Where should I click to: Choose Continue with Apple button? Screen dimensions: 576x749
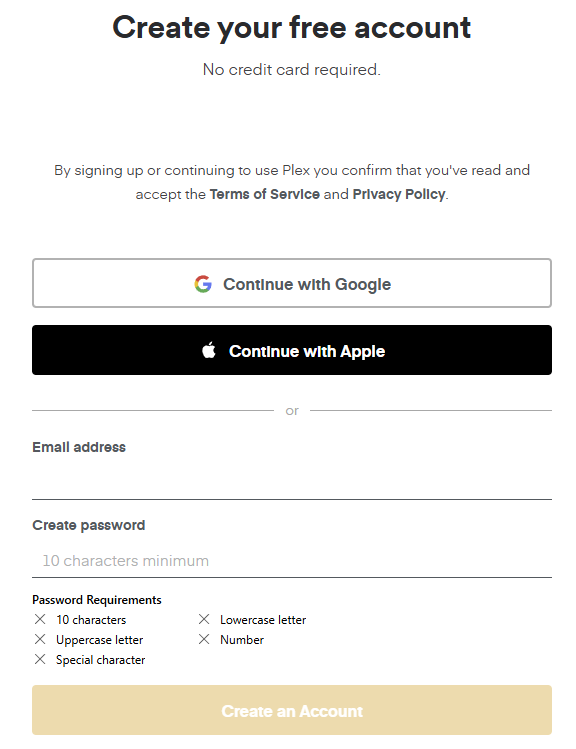pyautogui.click(x=292, y=350)
